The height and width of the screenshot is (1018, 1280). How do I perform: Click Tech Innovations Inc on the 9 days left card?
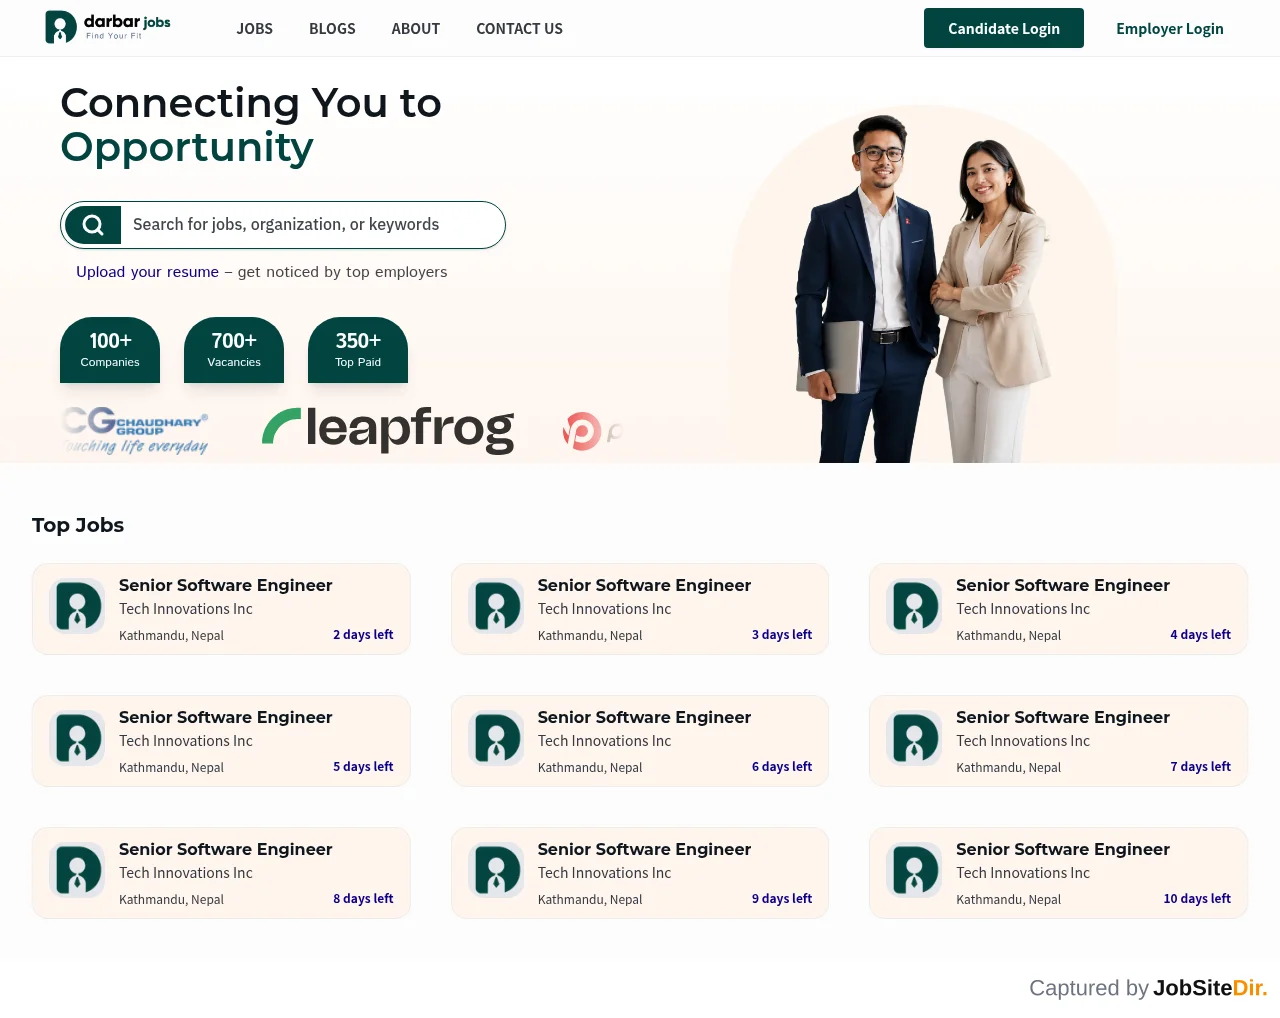point(604,873)
